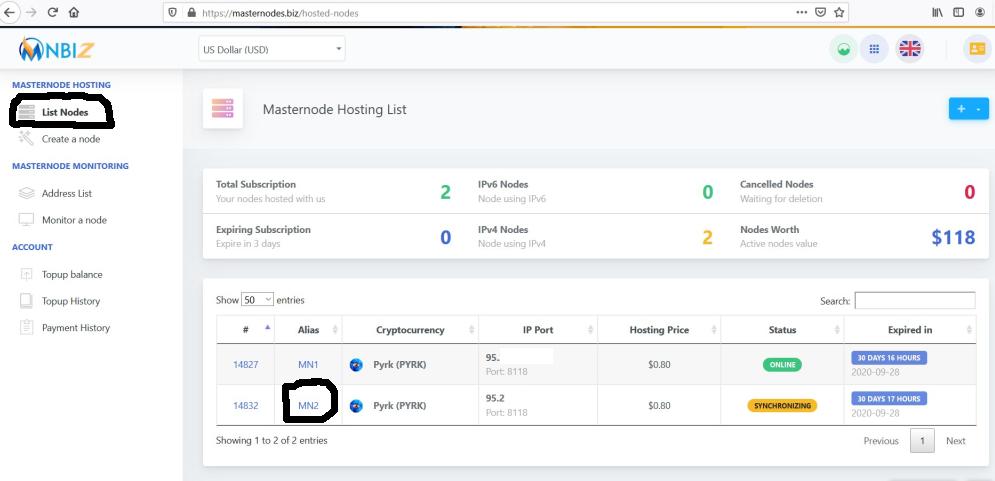Open the US Dollar currency dropdown
The height and width of the screenshot is (481, 995).
pos(272,49)
